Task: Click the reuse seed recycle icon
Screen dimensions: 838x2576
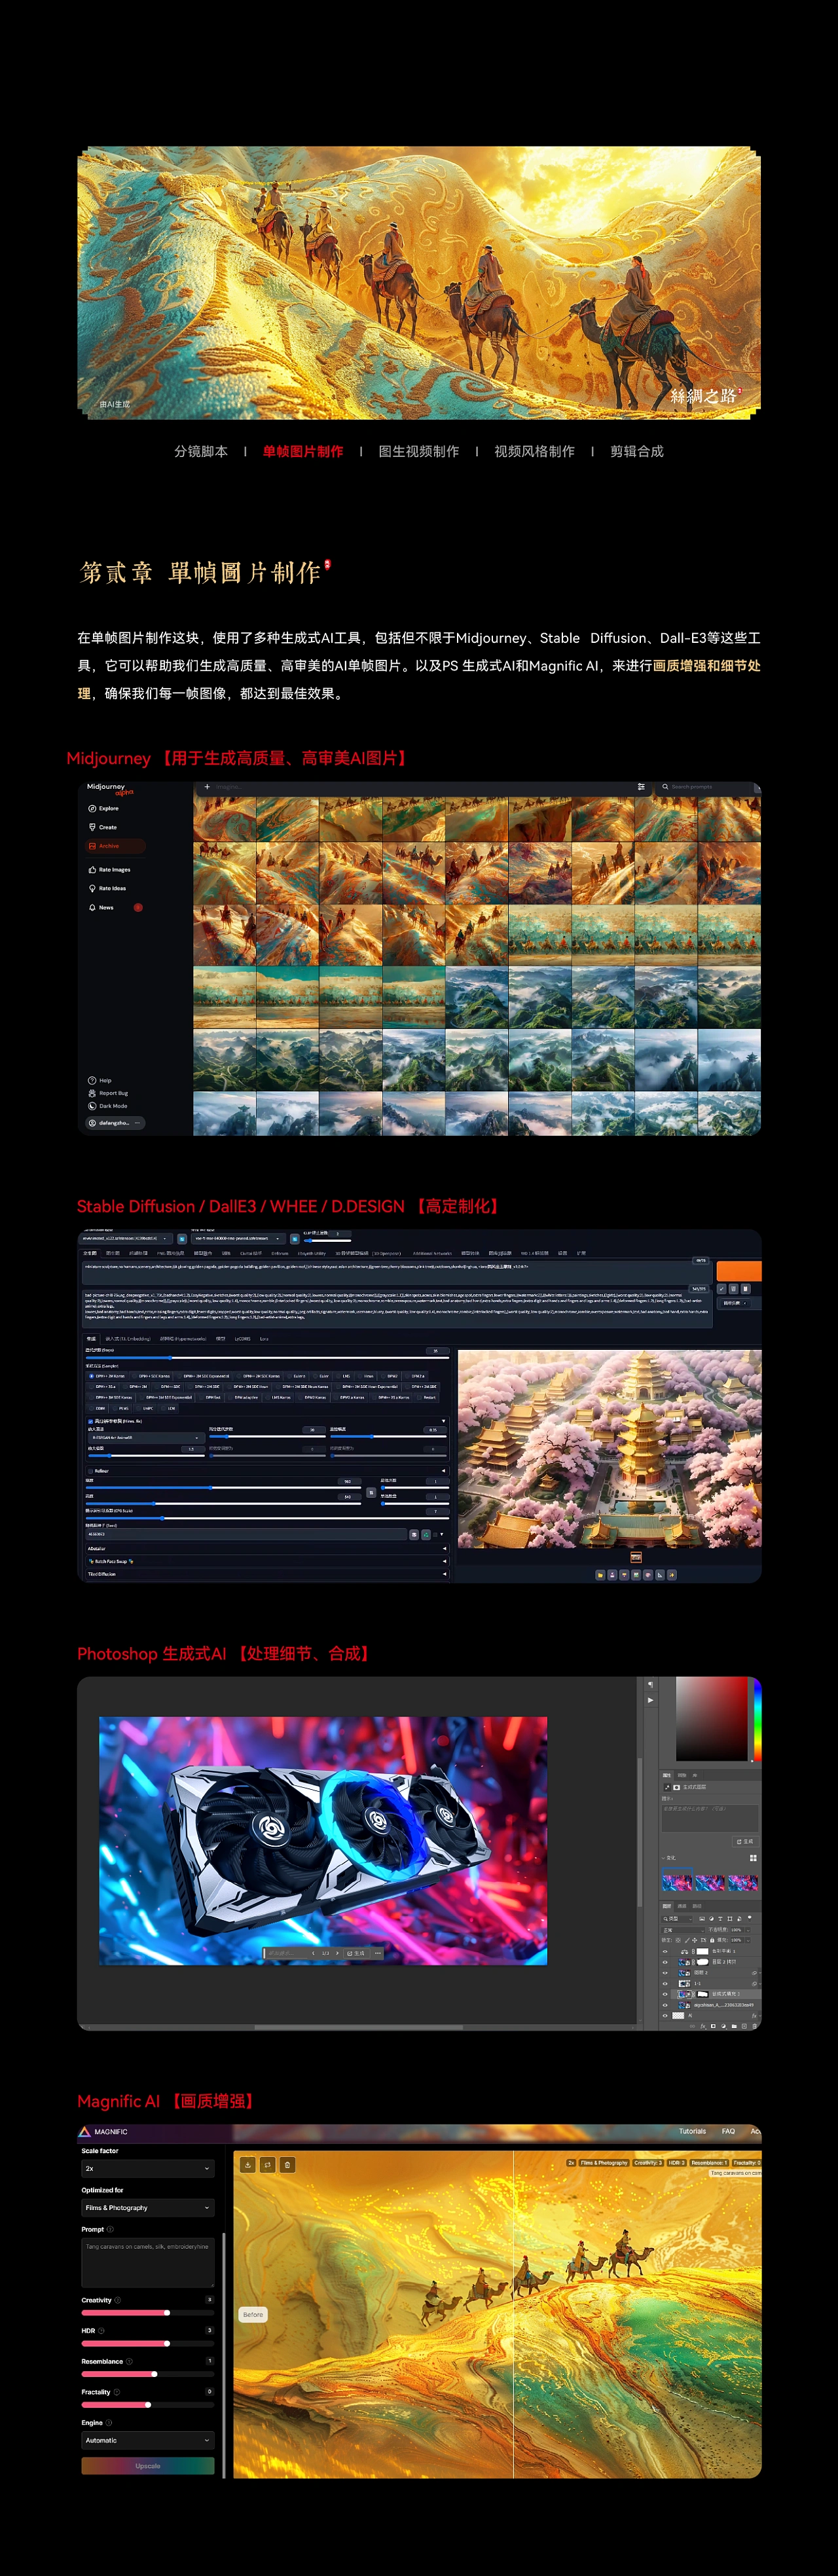Action: pos(426,1535)
